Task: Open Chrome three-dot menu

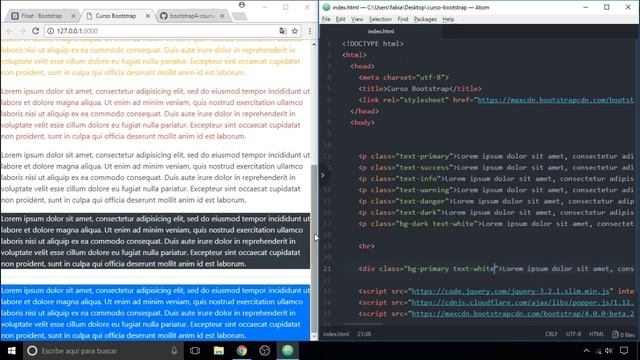Action: click(x=310, y=31)
